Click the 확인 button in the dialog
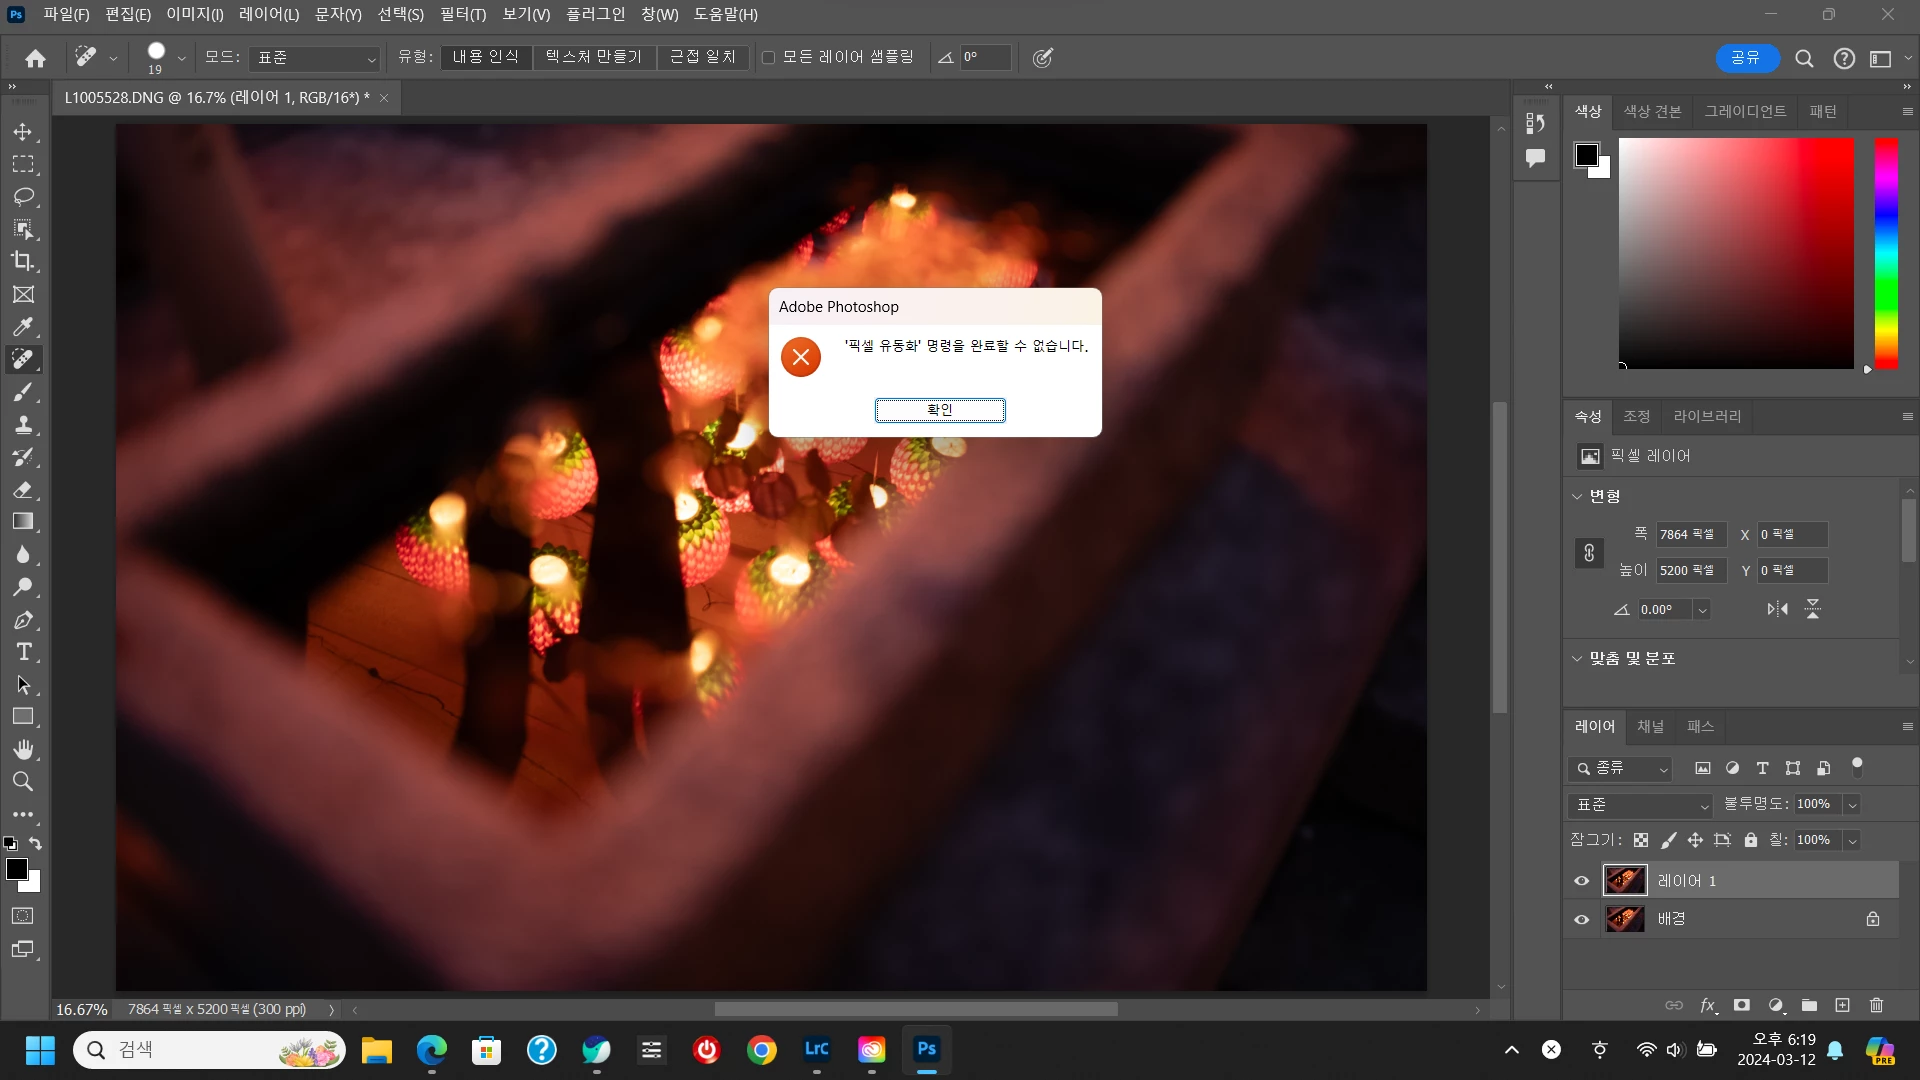 point(939,410)
